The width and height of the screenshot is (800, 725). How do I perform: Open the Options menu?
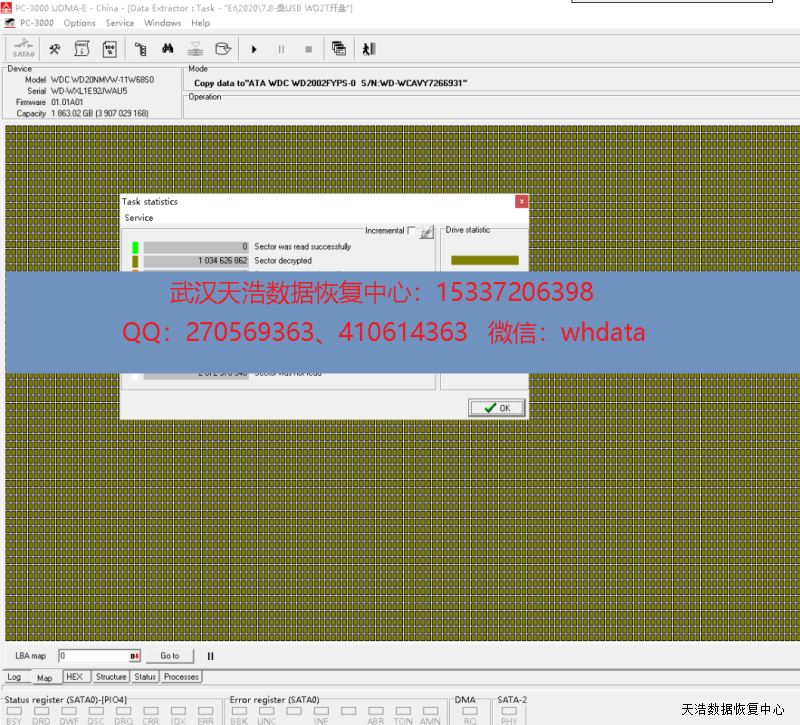point(79,23)
